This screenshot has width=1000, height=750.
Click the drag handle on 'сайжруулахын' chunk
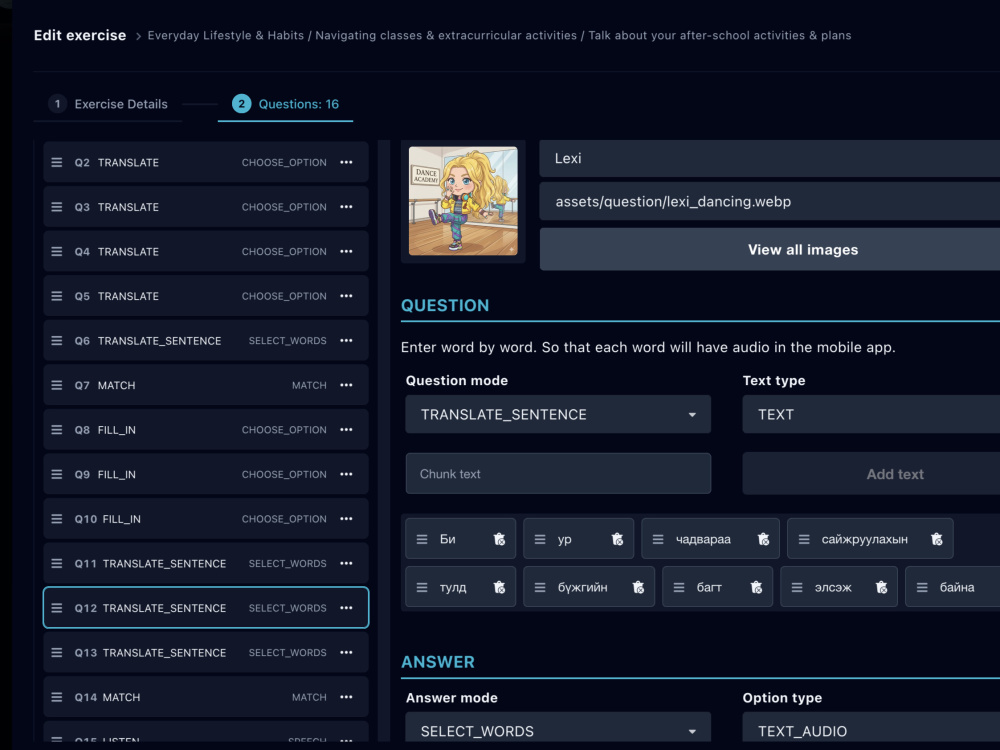tap(804, 540)
